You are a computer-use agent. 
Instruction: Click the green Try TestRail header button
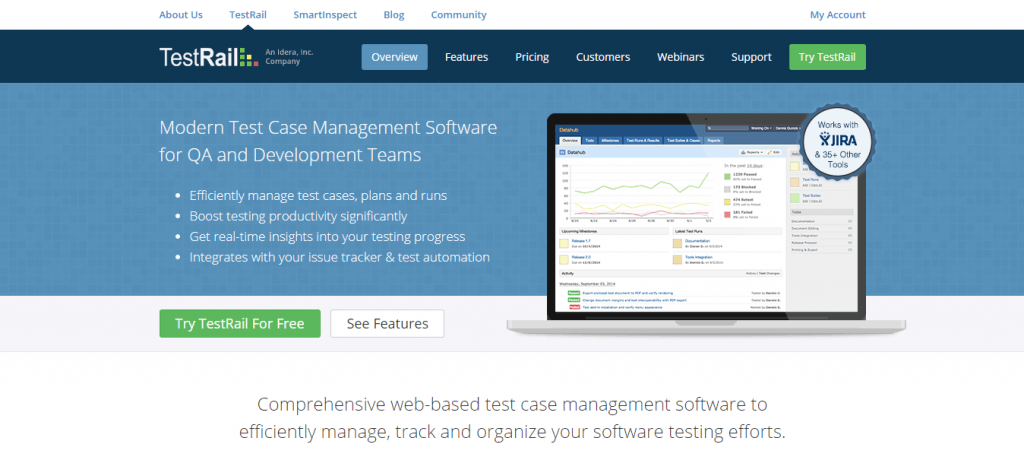click(827, 57)
